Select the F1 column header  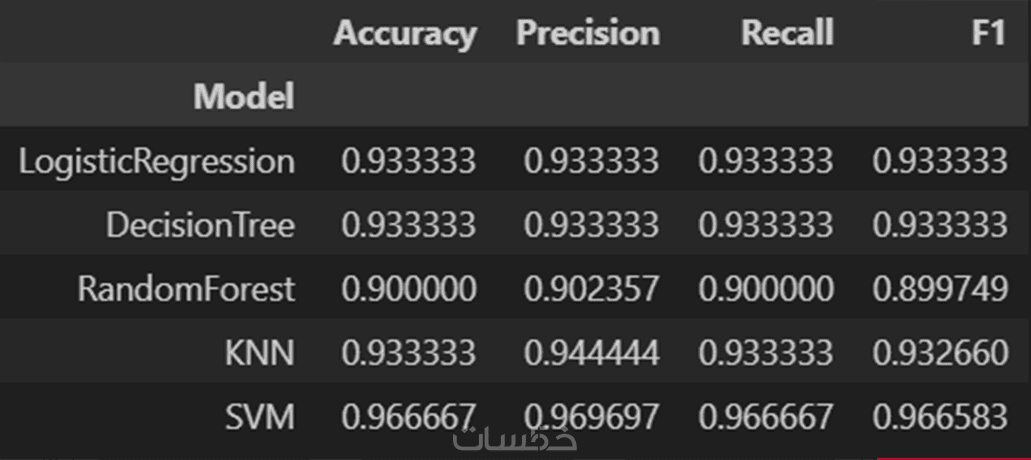[988, 33]
